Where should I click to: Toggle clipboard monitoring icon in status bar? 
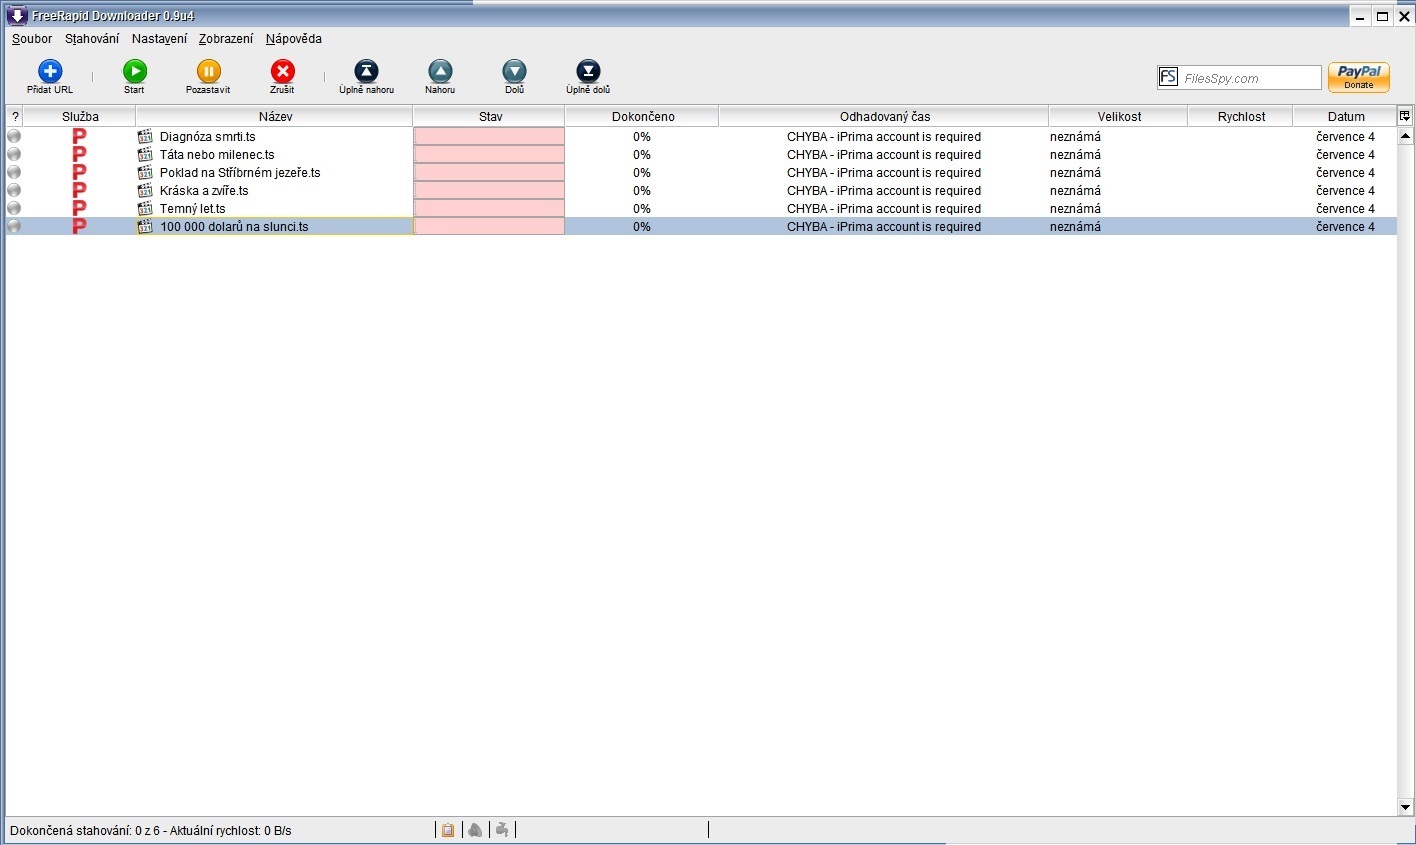(448, 830)
